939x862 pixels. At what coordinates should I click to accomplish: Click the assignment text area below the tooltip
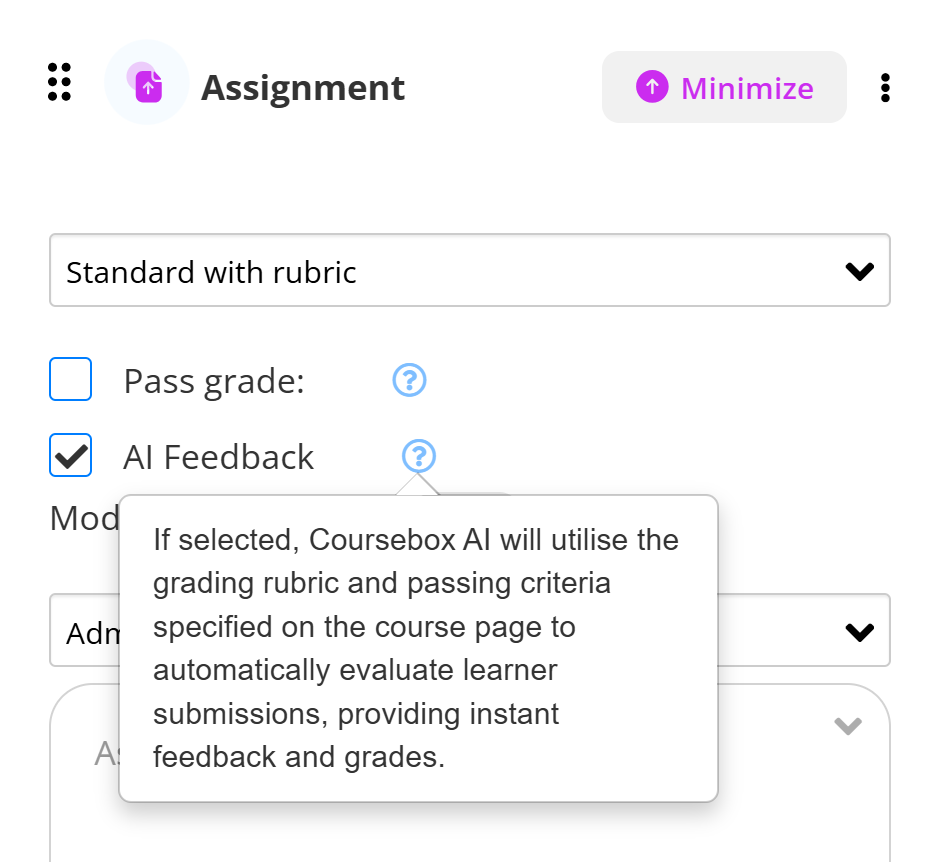(470, 830)
